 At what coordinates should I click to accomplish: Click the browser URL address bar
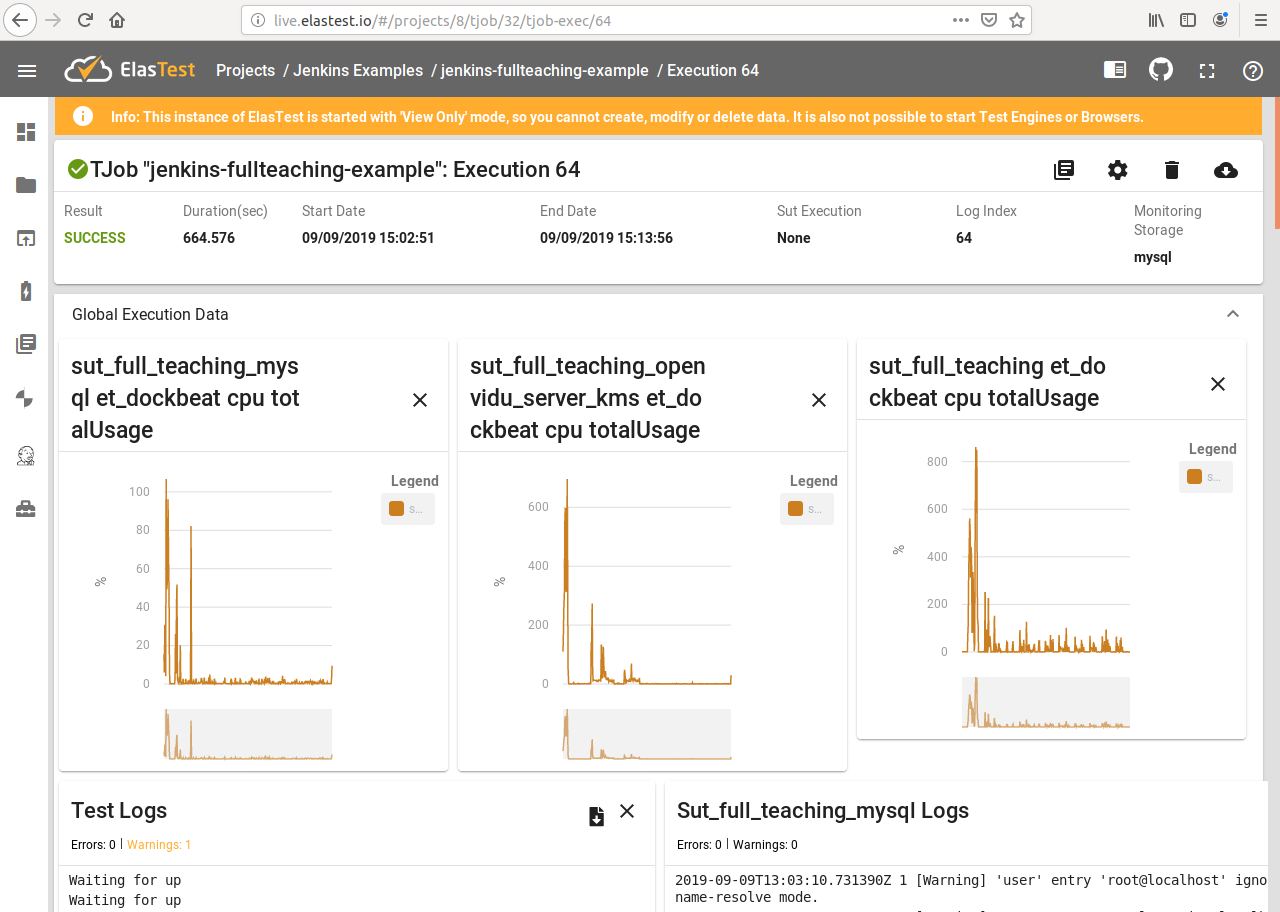pyautogui.click(x=600, y=20)
